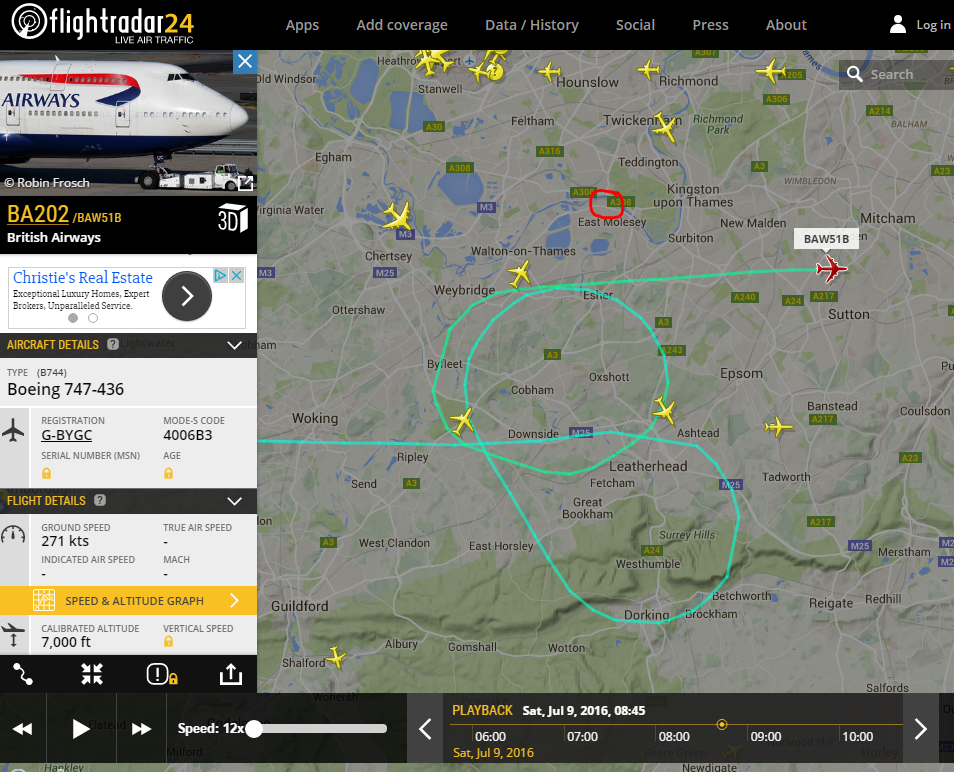Collapse the Flight Details section

pos(234,501)
